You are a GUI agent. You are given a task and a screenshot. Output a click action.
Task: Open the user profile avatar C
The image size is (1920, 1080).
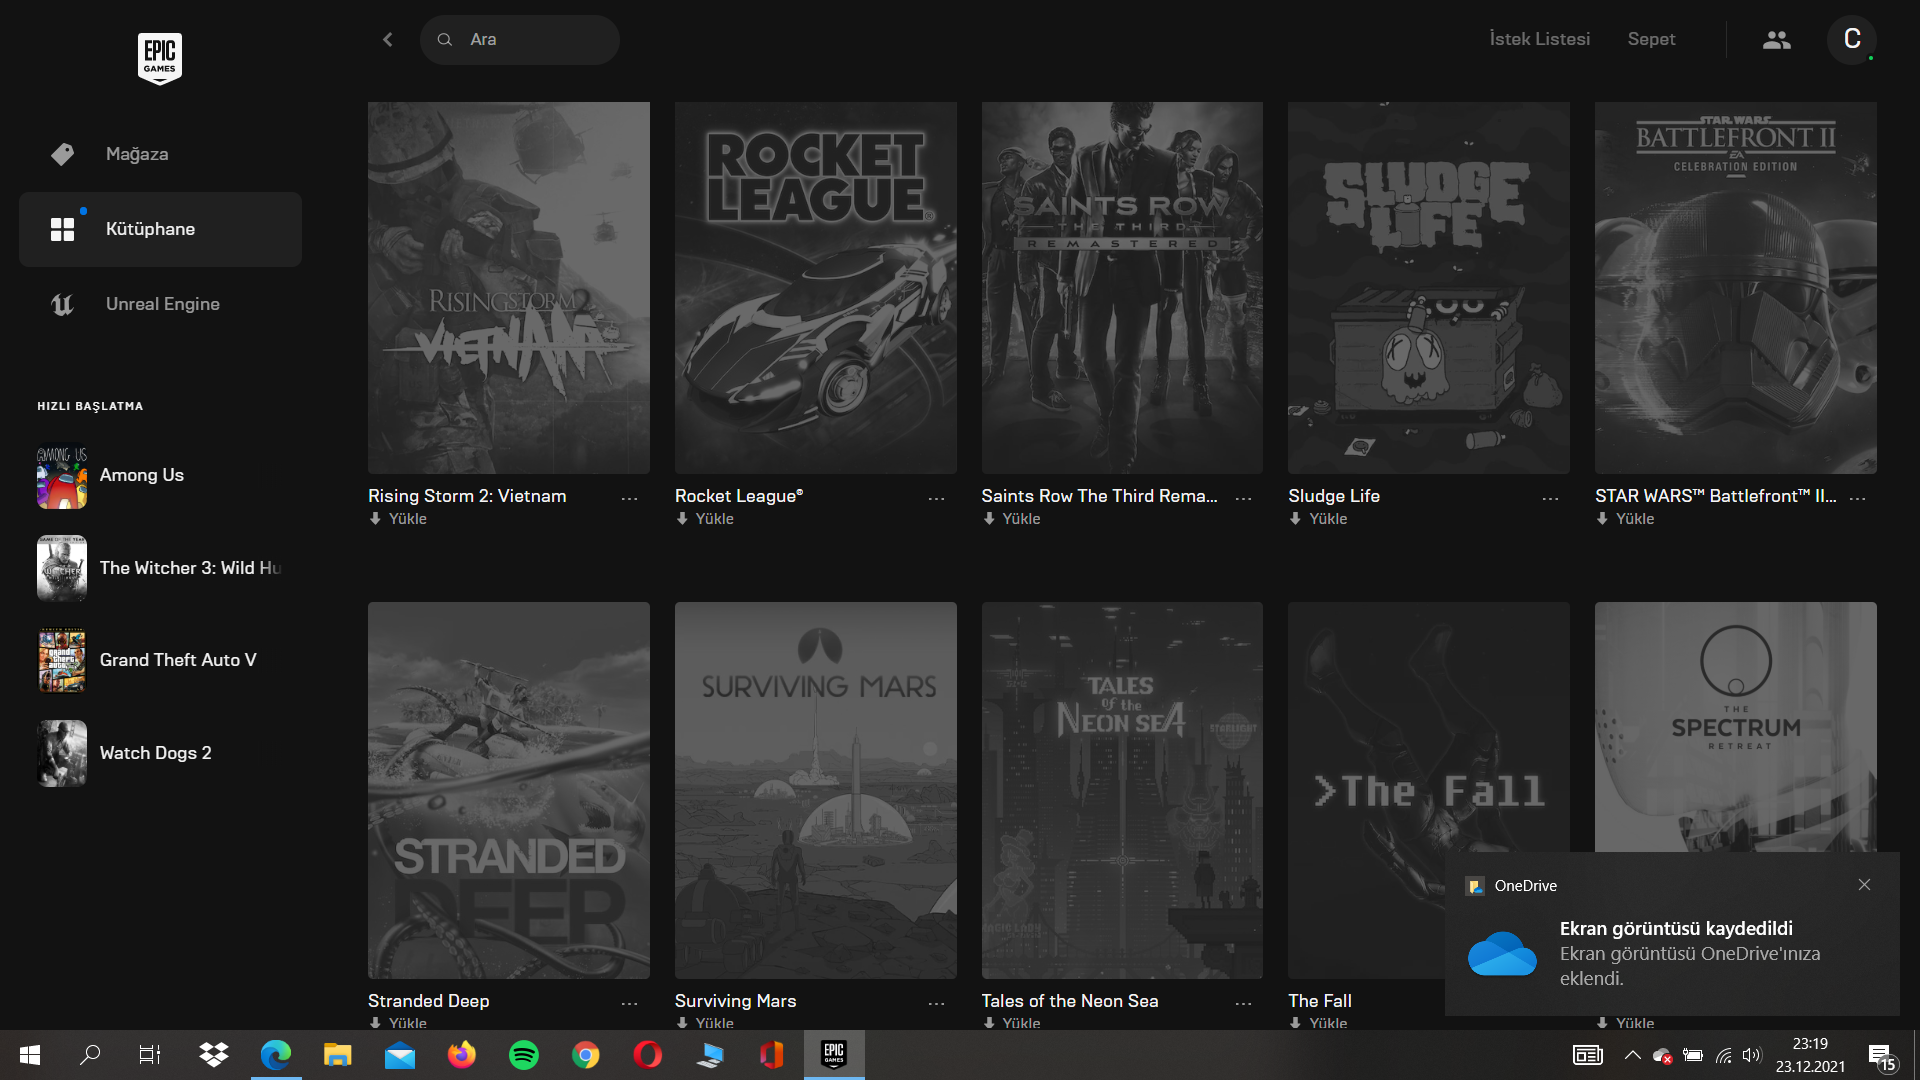click(x=1851, y=40)
